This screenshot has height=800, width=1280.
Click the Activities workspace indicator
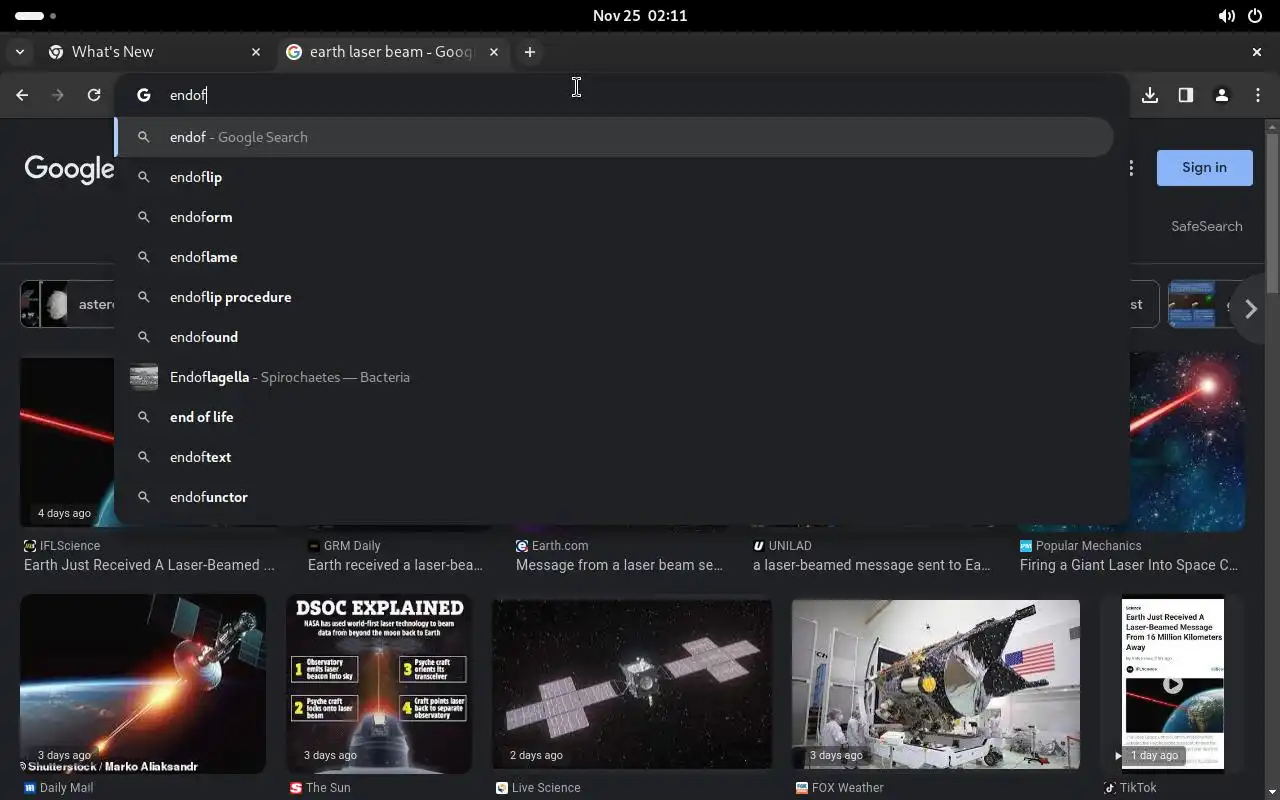click(x=36, y=16)
